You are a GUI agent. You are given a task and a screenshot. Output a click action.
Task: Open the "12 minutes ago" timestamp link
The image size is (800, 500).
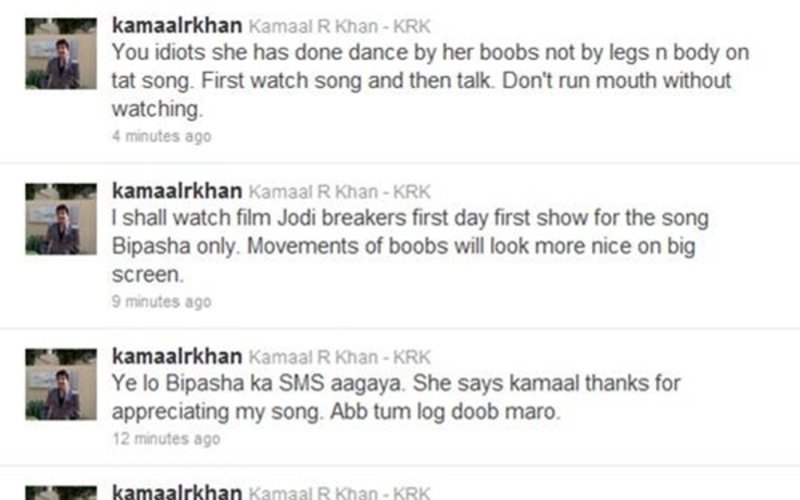pyautogui.click(x=166, y=439)
